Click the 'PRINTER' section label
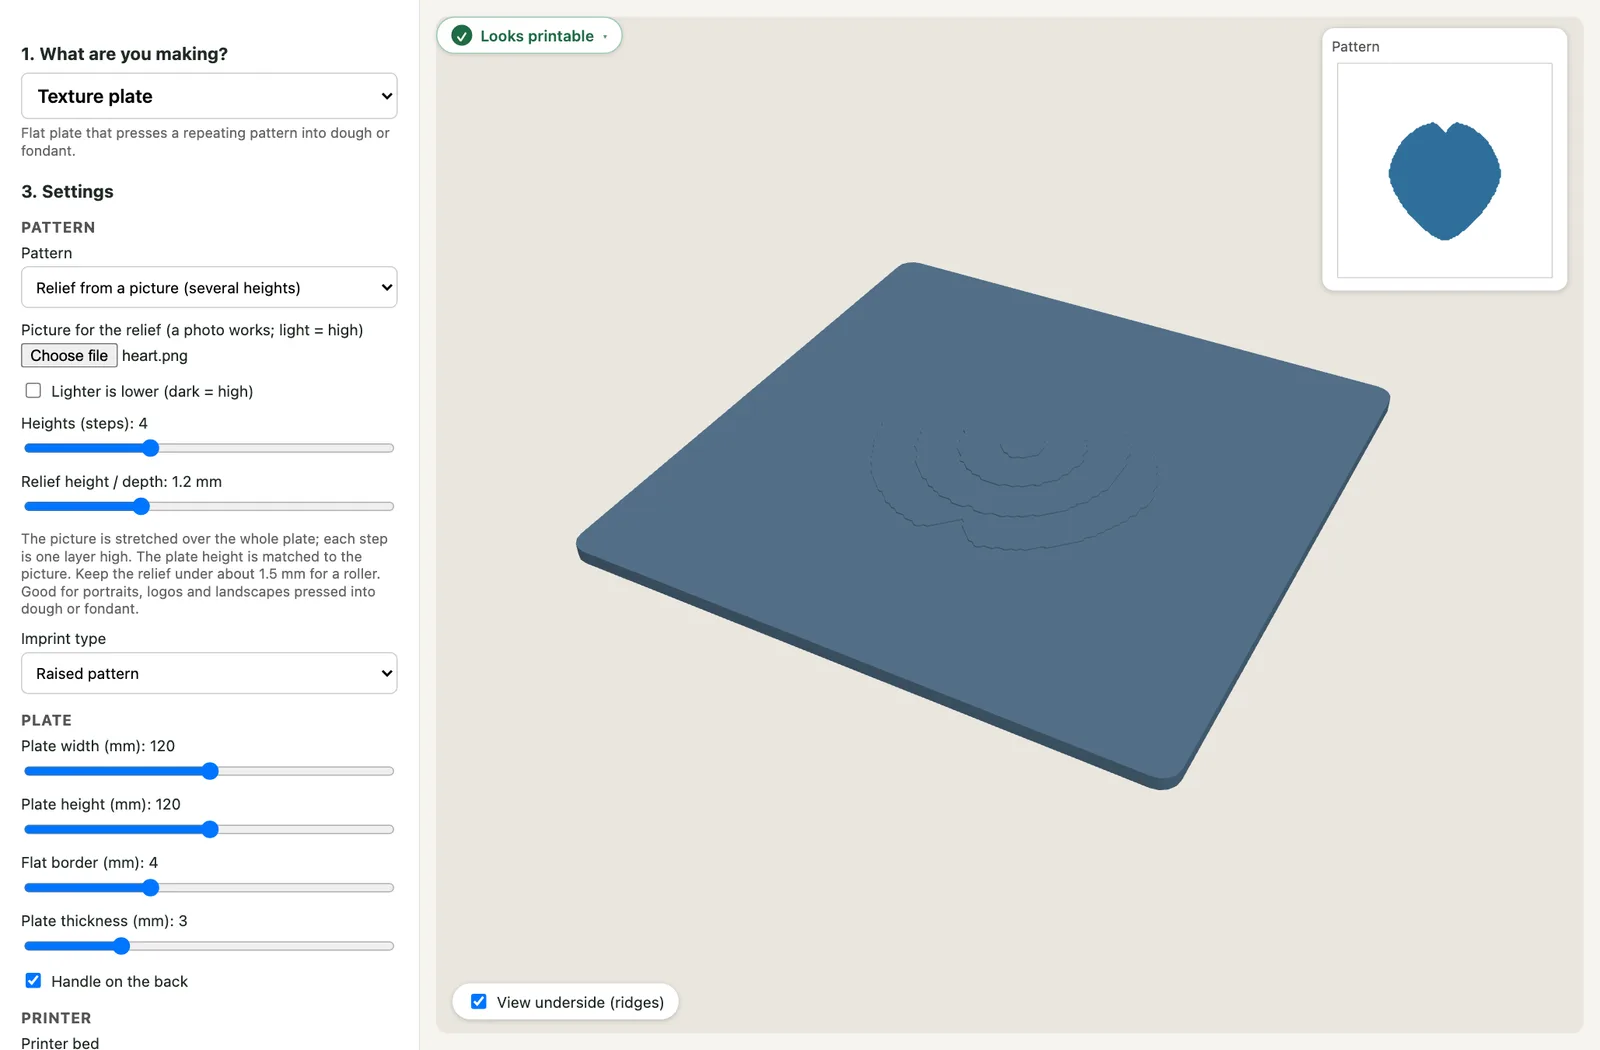The image size is (1600, 1050). [x=56, y=1018]
